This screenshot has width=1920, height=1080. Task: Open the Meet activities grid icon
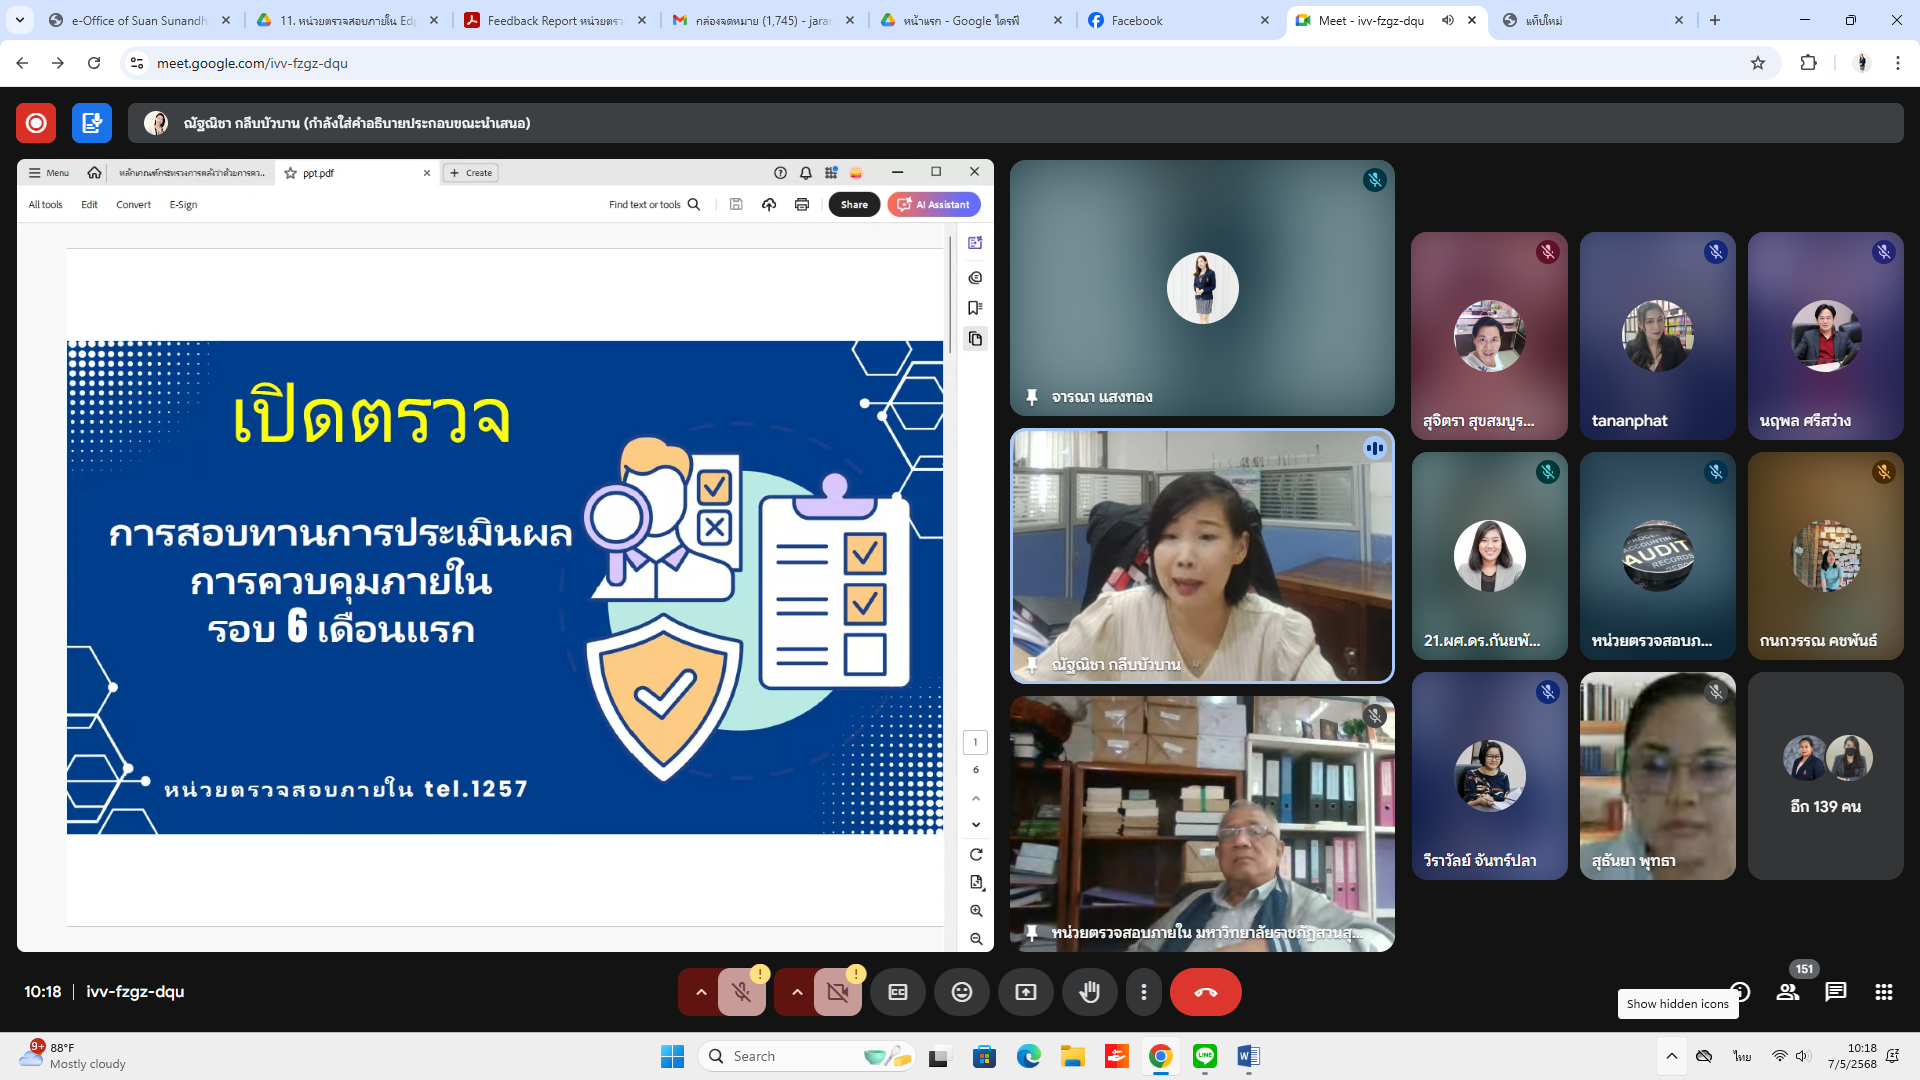pyautogui.click(x=1883, y=992)
